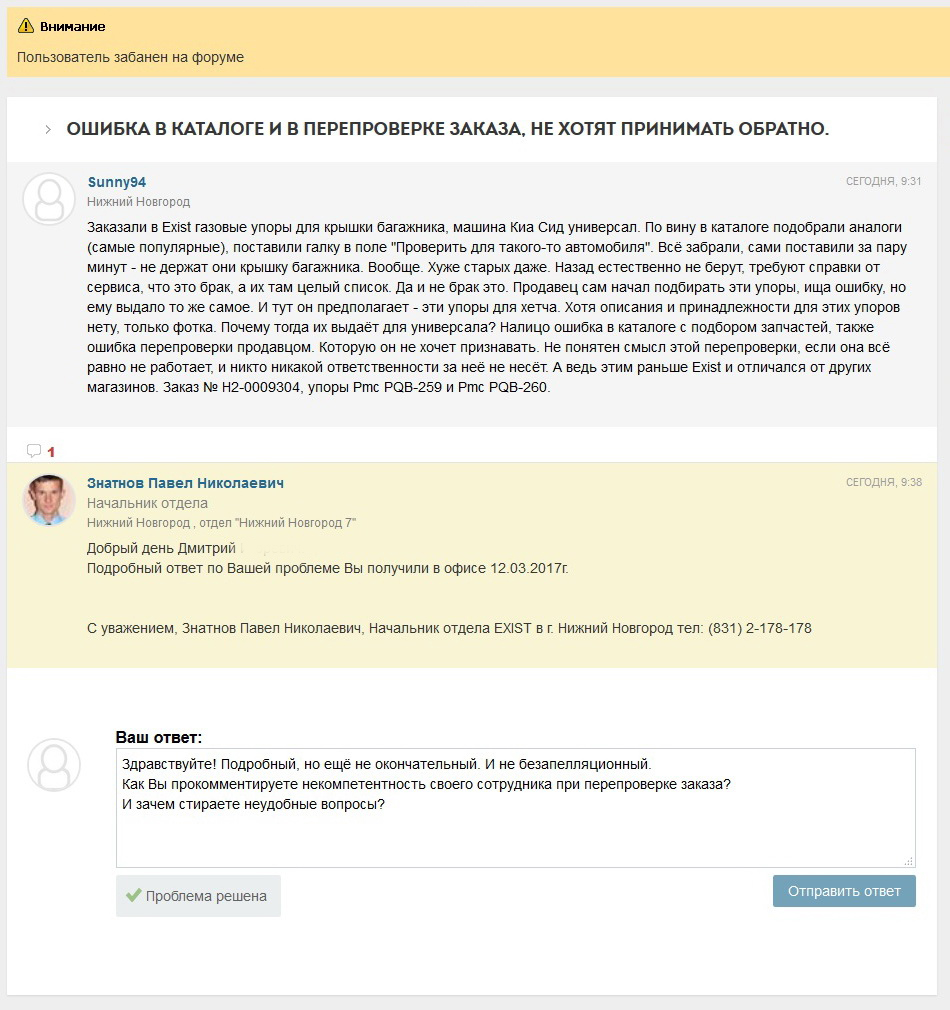Click the 9:31 post timestamp
The width and height of the screenshot is (950, 1010).
[x=884, y=181]
